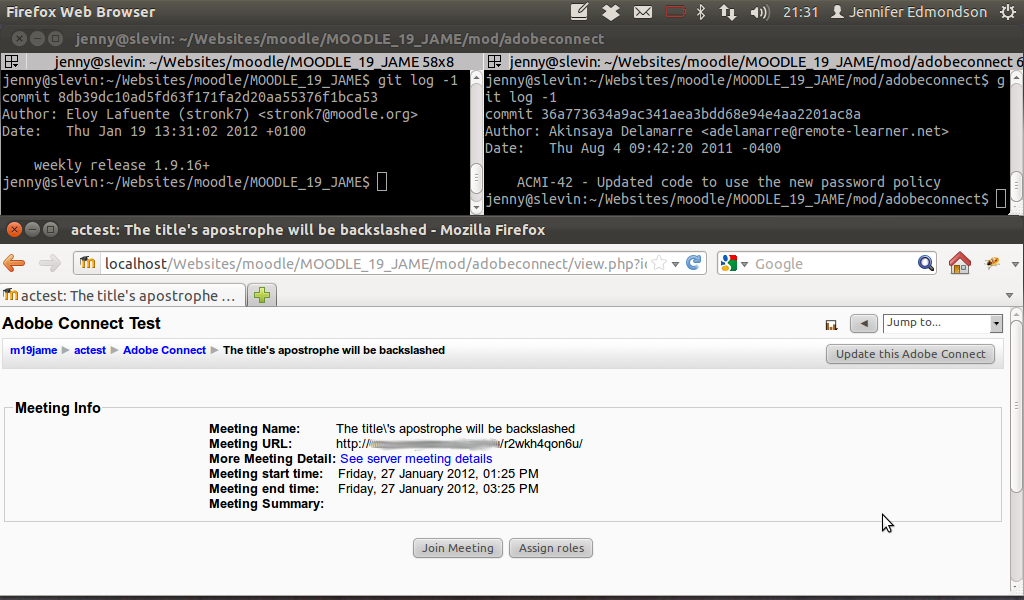Click the Join Meeting button
This screenshot has height=600, width=1024.
(458, 548)
